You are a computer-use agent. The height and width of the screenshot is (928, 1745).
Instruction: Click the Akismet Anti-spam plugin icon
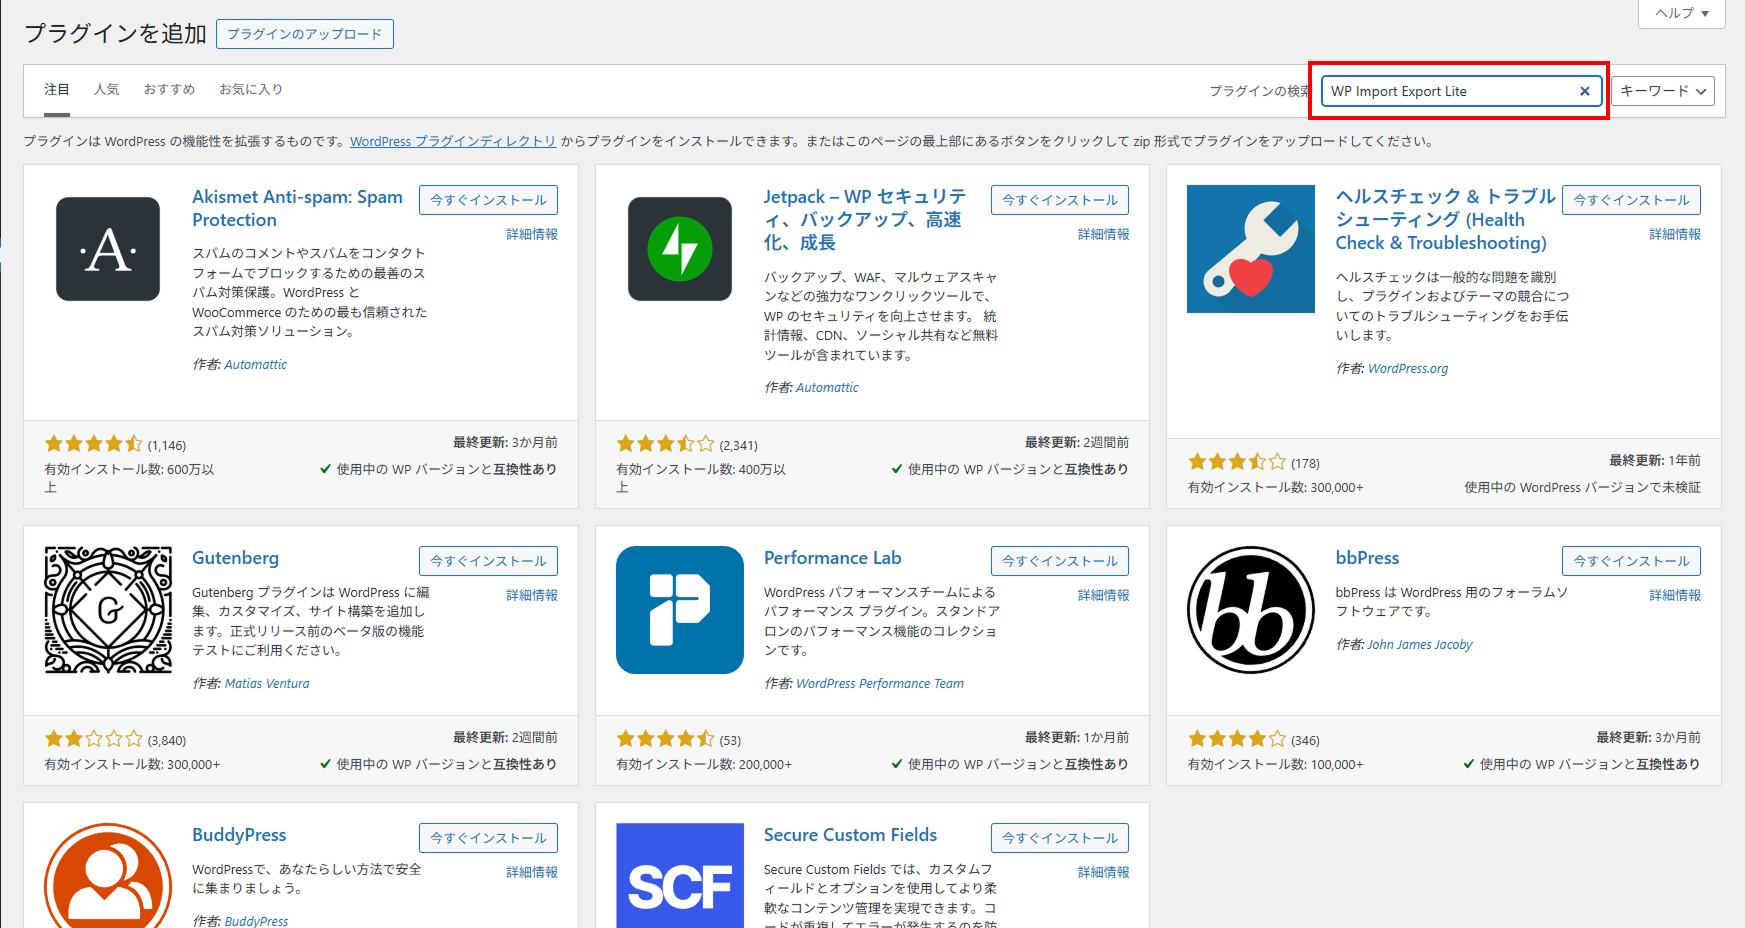pyautogui.click(x=108, y=249)
